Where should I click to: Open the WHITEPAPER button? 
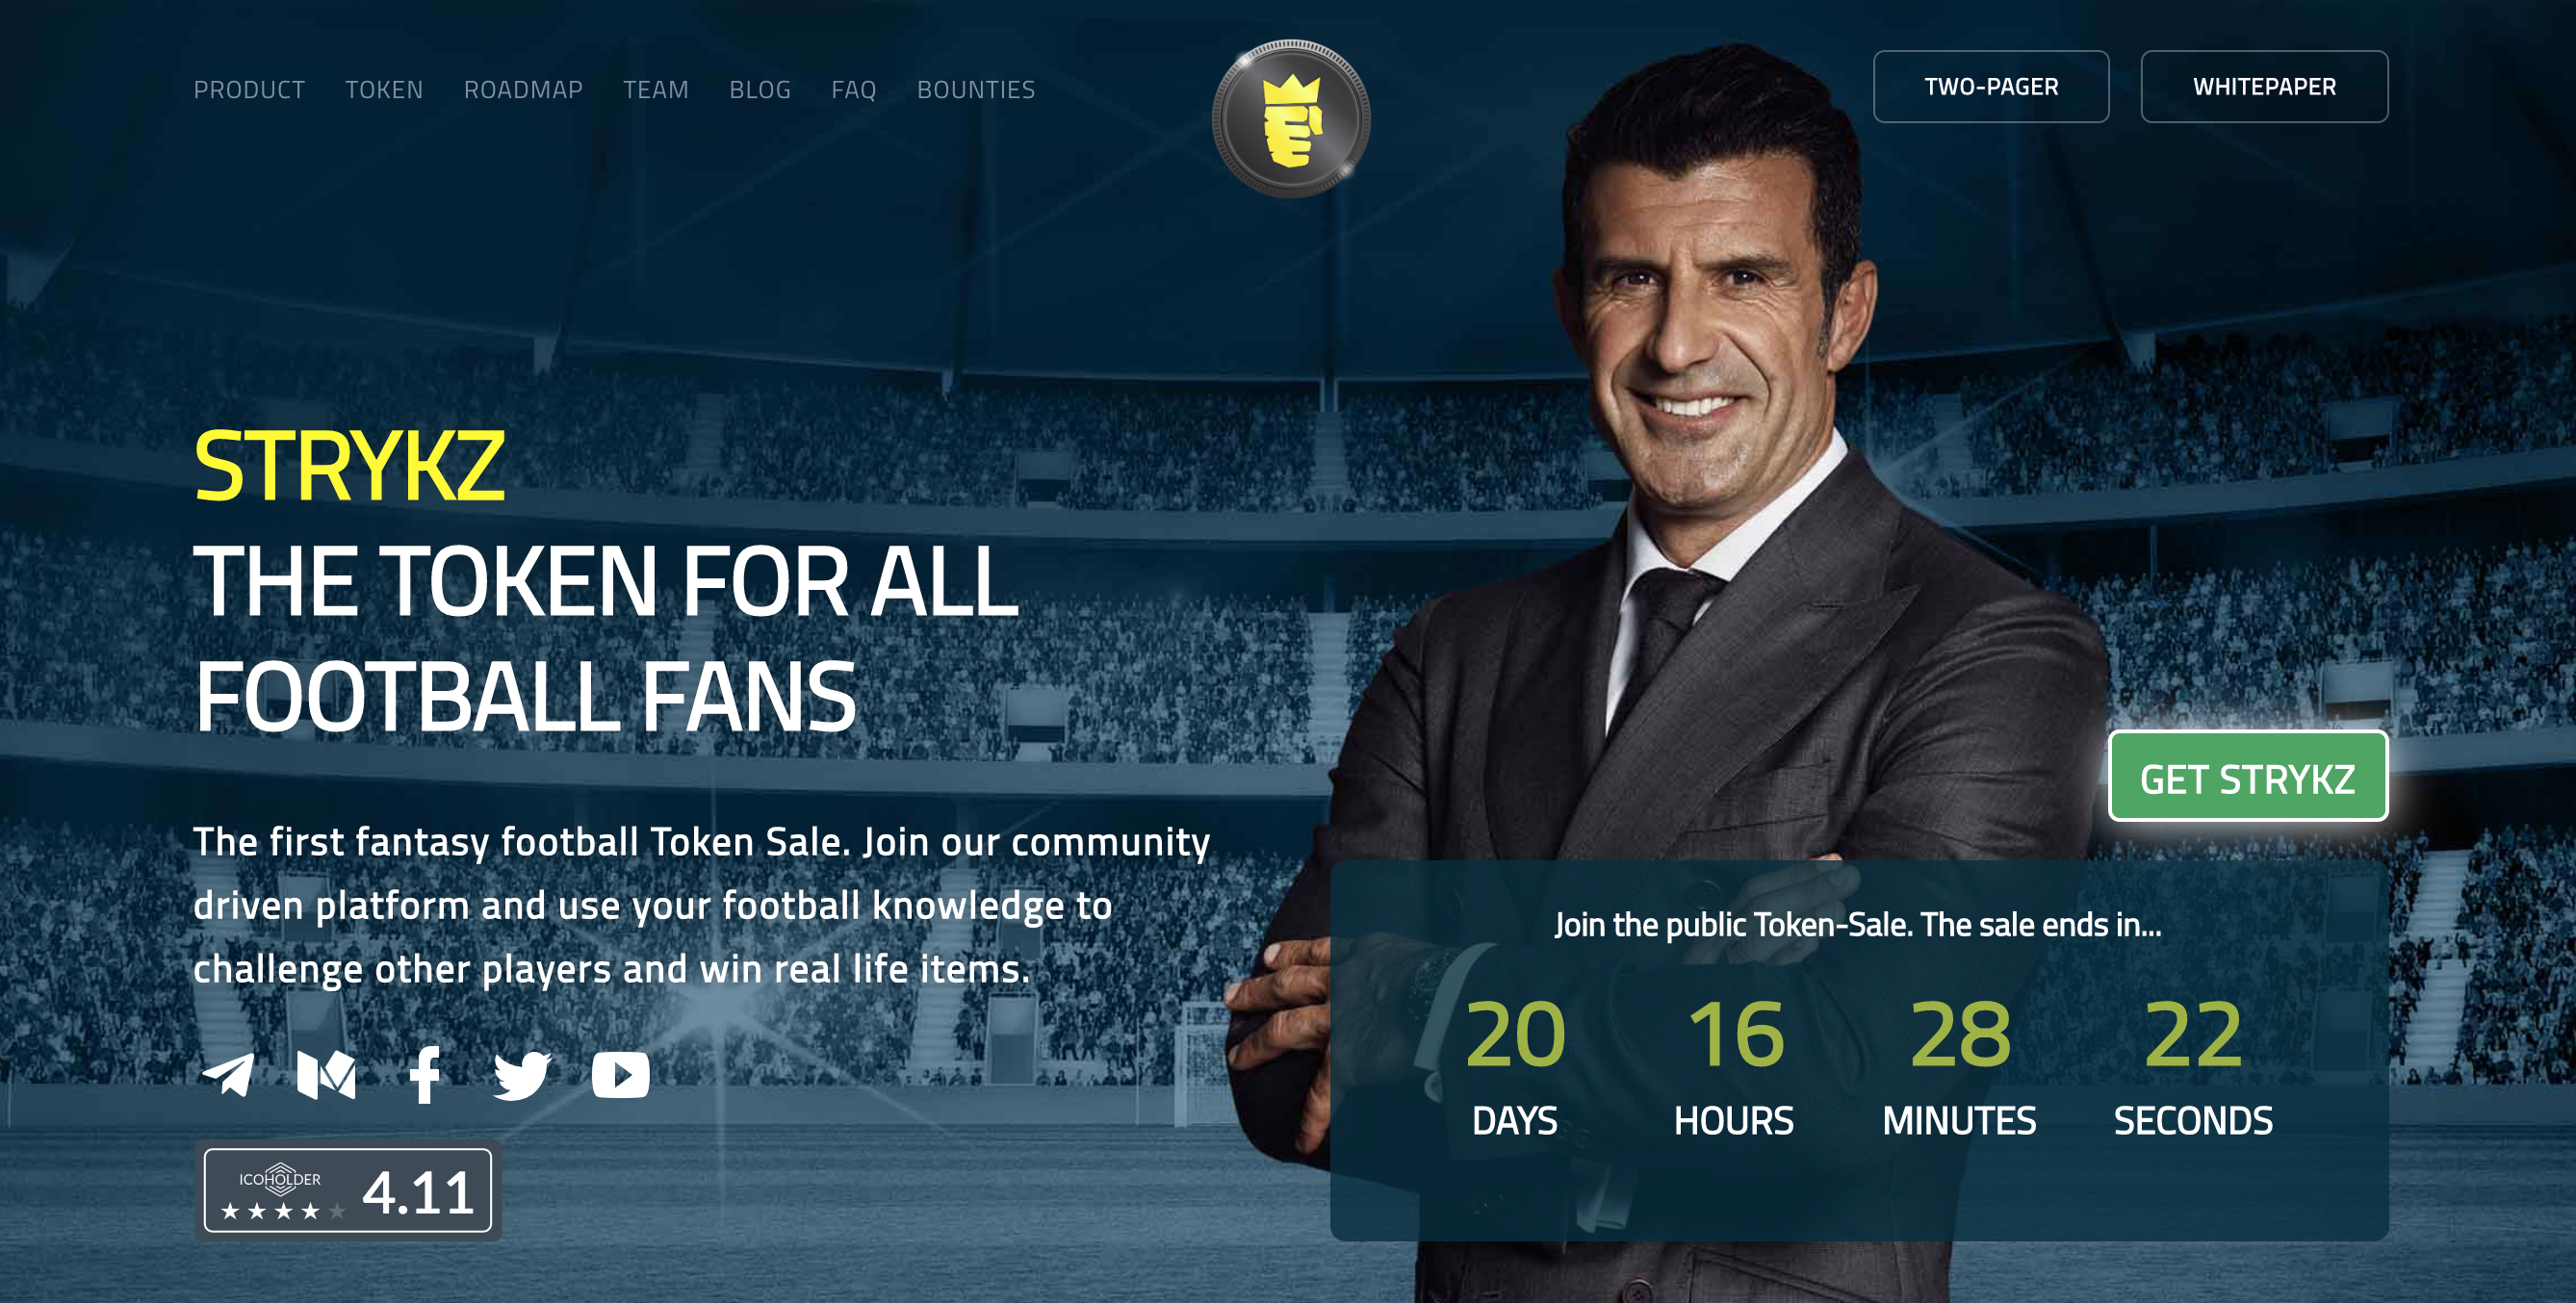[2264, 87]
